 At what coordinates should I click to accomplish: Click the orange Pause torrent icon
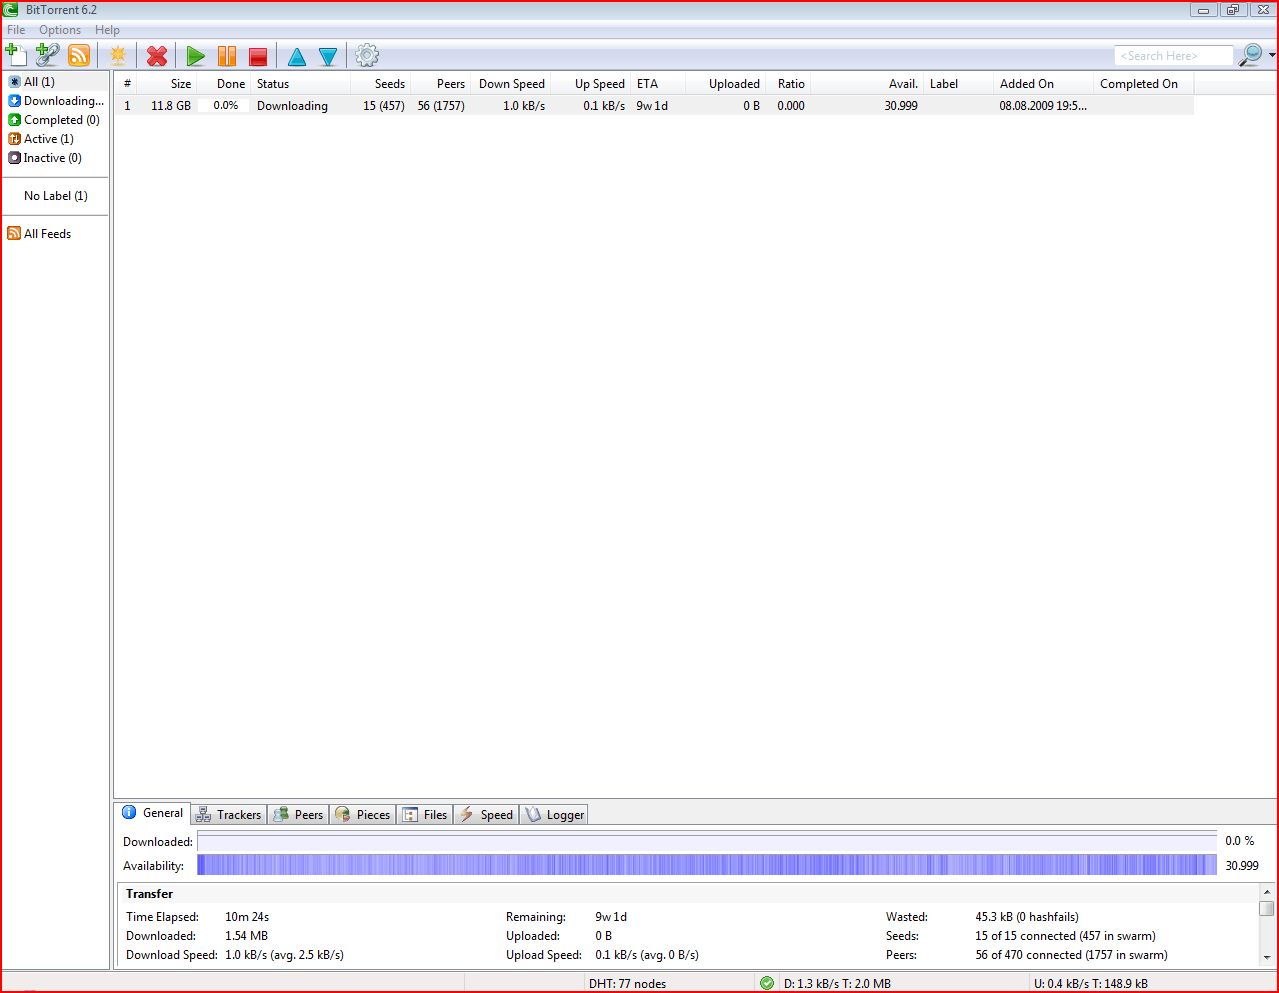(x=227, y=56)
